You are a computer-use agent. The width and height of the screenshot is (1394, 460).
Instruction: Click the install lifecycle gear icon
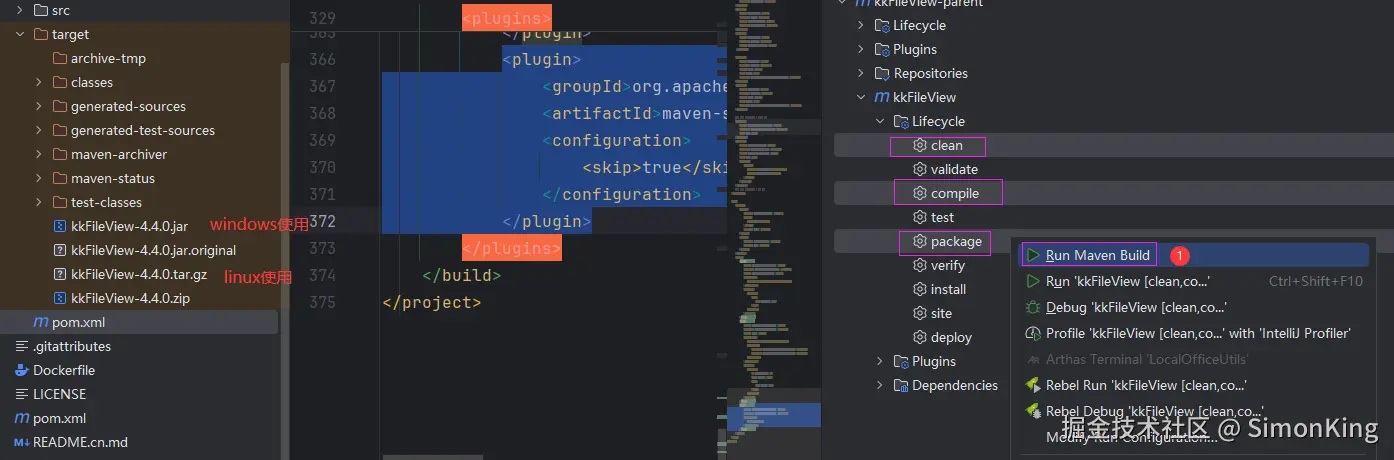(920, 289)
